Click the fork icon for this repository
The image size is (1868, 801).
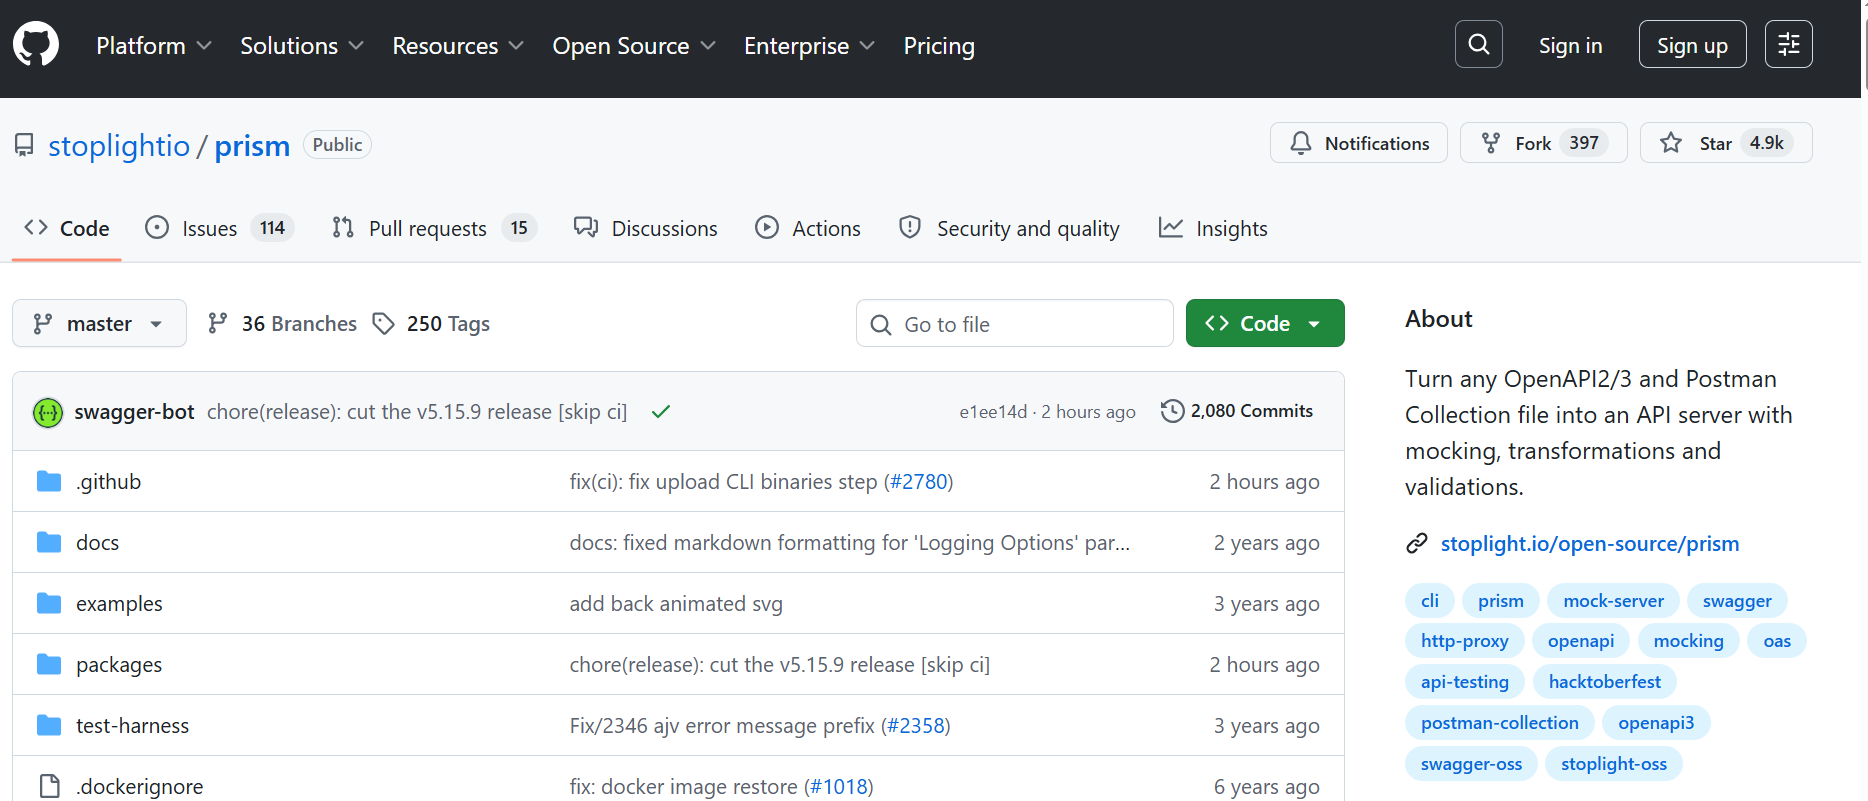[1490, 143]
